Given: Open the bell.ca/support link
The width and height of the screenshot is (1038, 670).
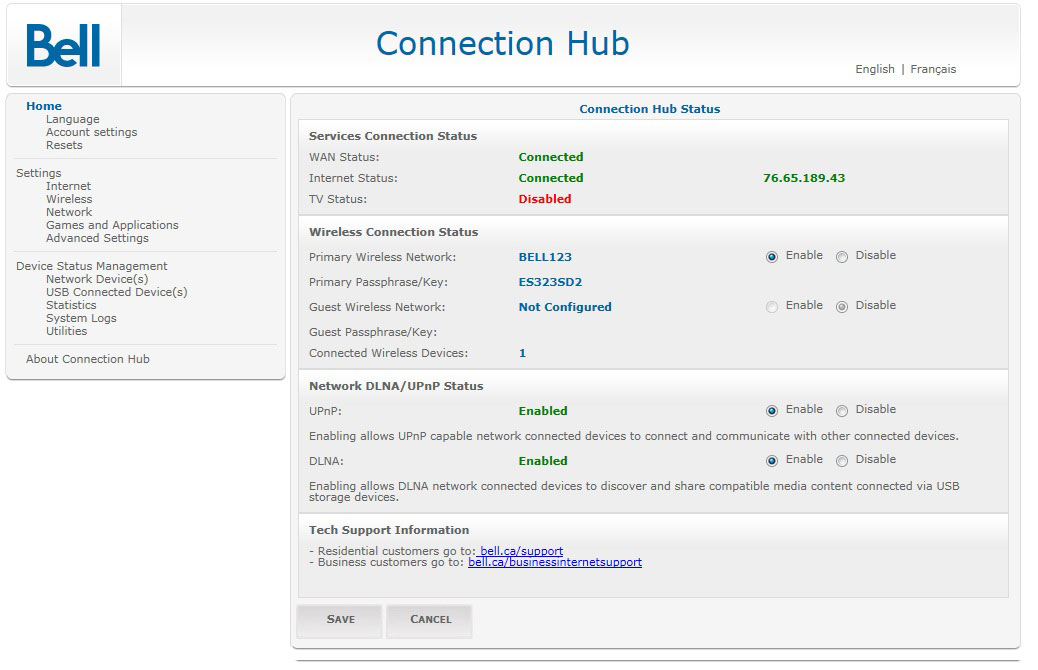Looking at the screenshot, I should [520, 551].
